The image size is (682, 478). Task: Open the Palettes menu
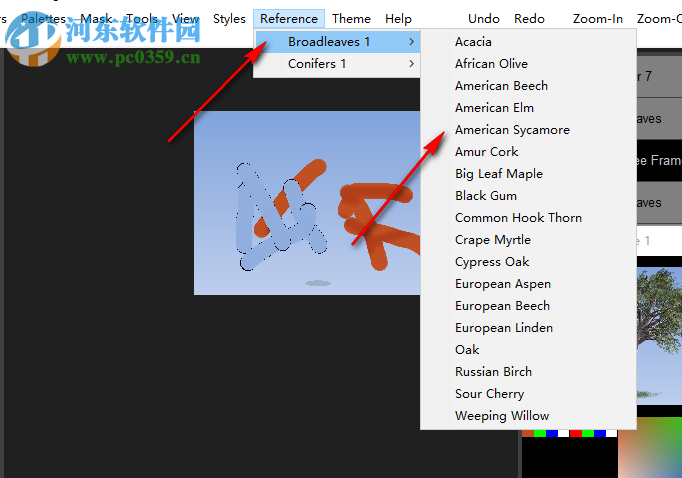coord(43,19)
